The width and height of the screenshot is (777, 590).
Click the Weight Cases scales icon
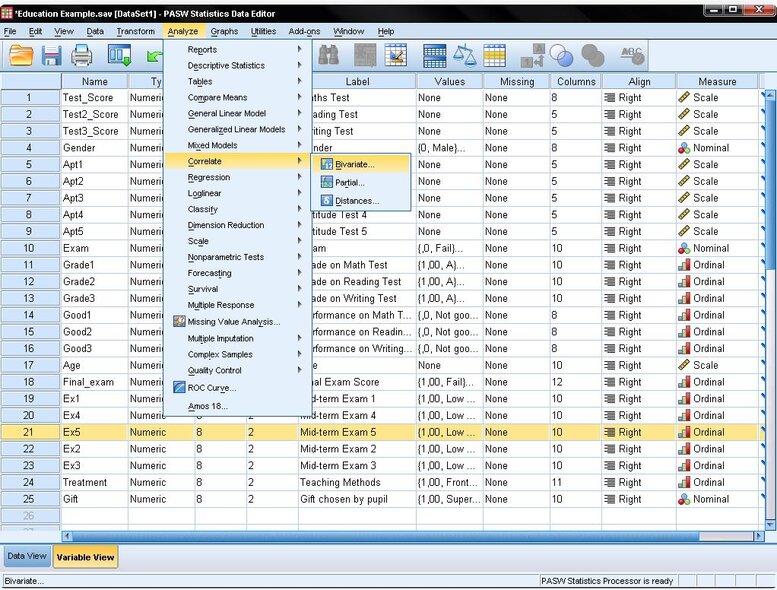coord(465,55)
